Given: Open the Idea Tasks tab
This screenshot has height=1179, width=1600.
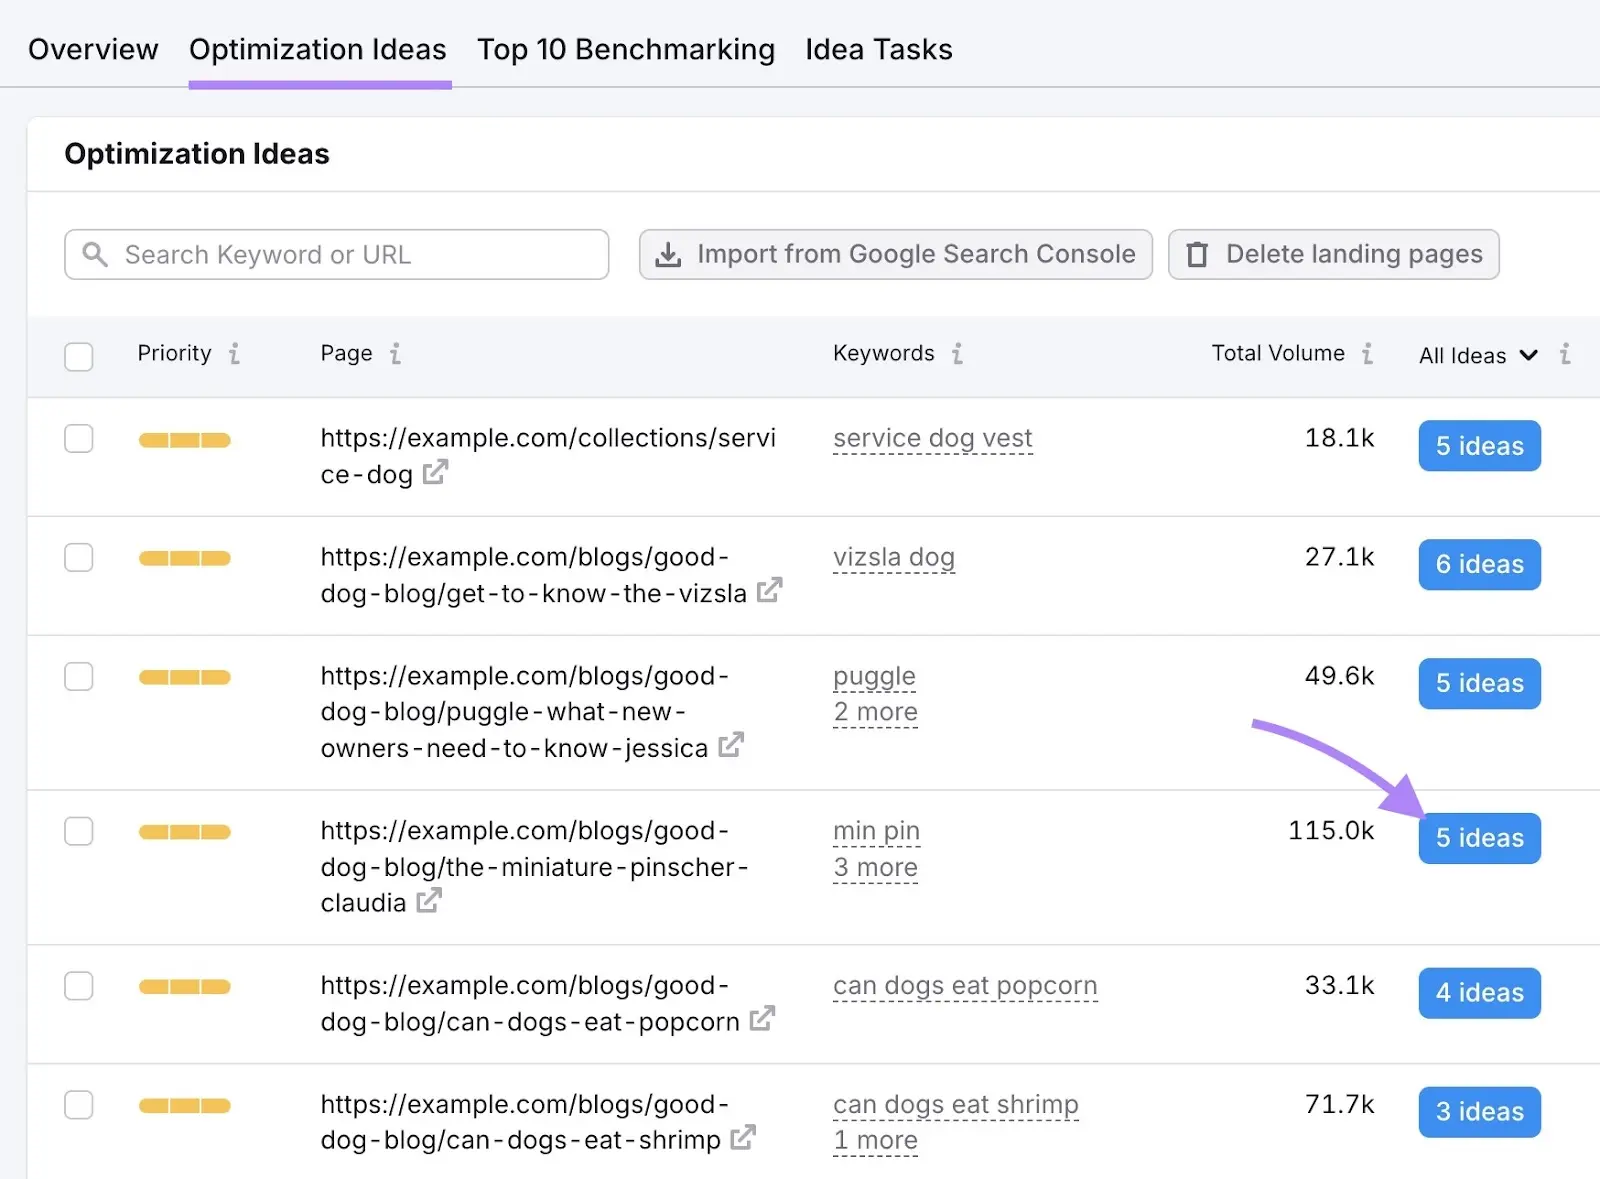Looking at the screenshot, I should (x=878, y=49).
